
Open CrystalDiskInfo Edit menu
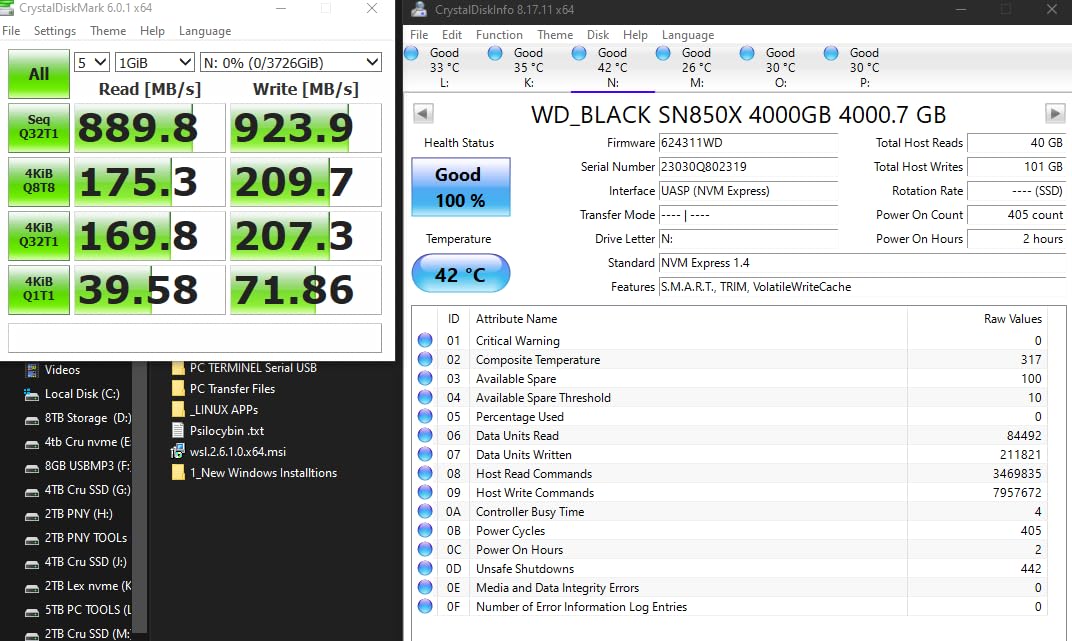click(x=451, y=35)
